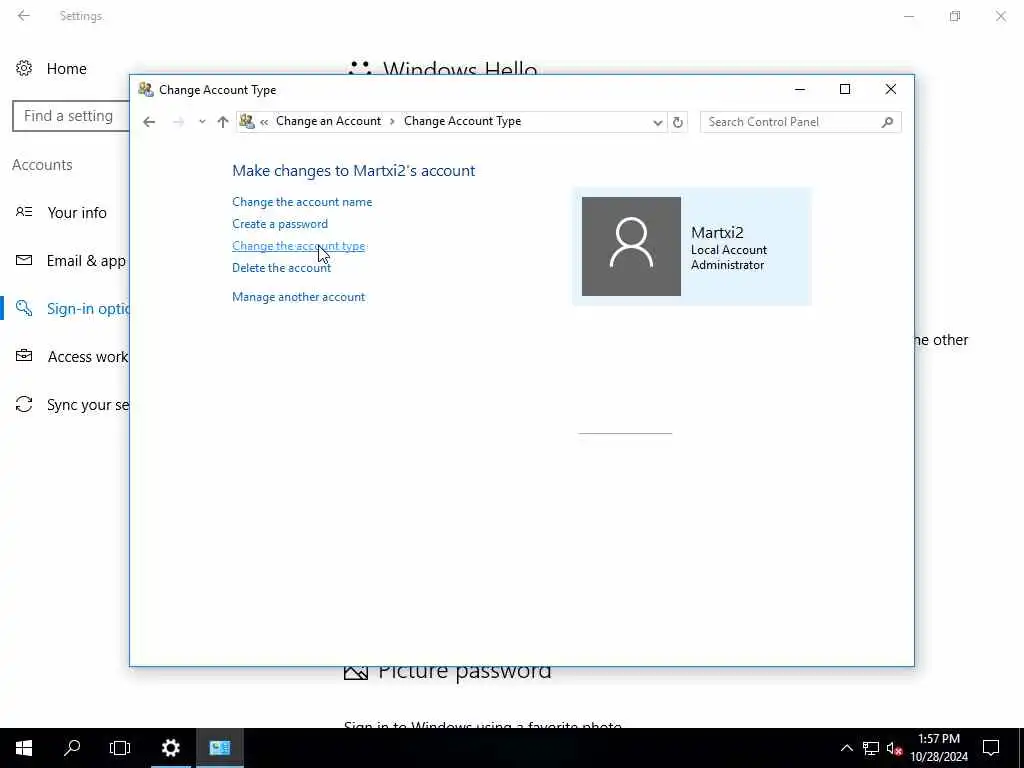Switch to Control Panel on taskbar
This screenshot has height=768, width=1024.
pyautogui.click(x=220, y=748)
